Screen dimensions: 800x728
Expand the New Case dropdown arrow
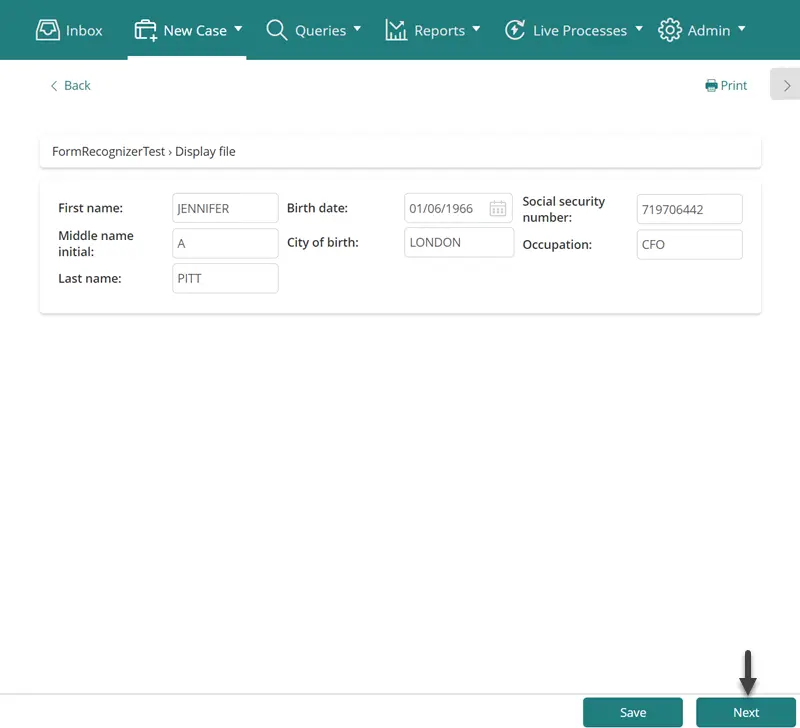[238, 29]
